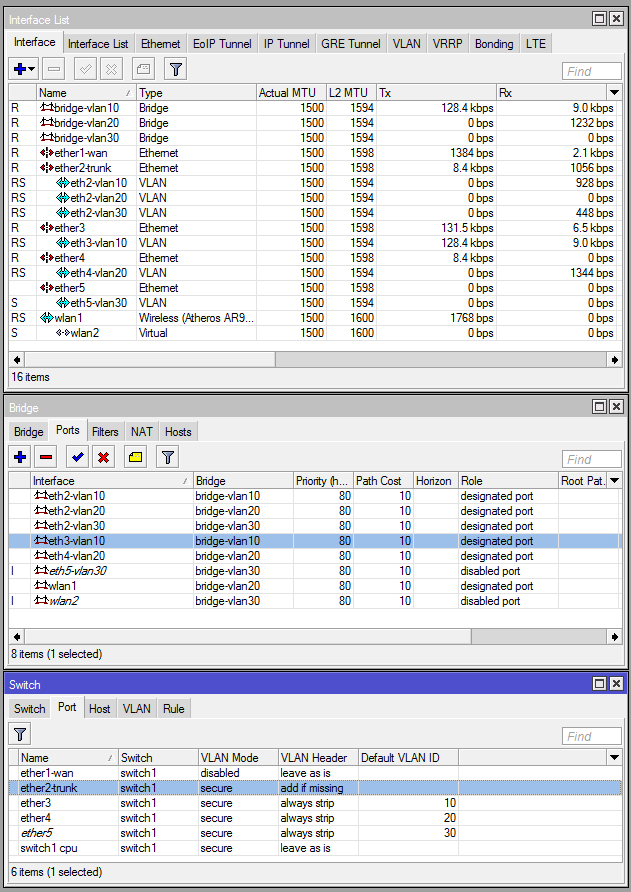Image resolution: width=631 pixels, height=892 pixels.
Task: Open Rule tab in Switch window
Action: tap(174, 709)
